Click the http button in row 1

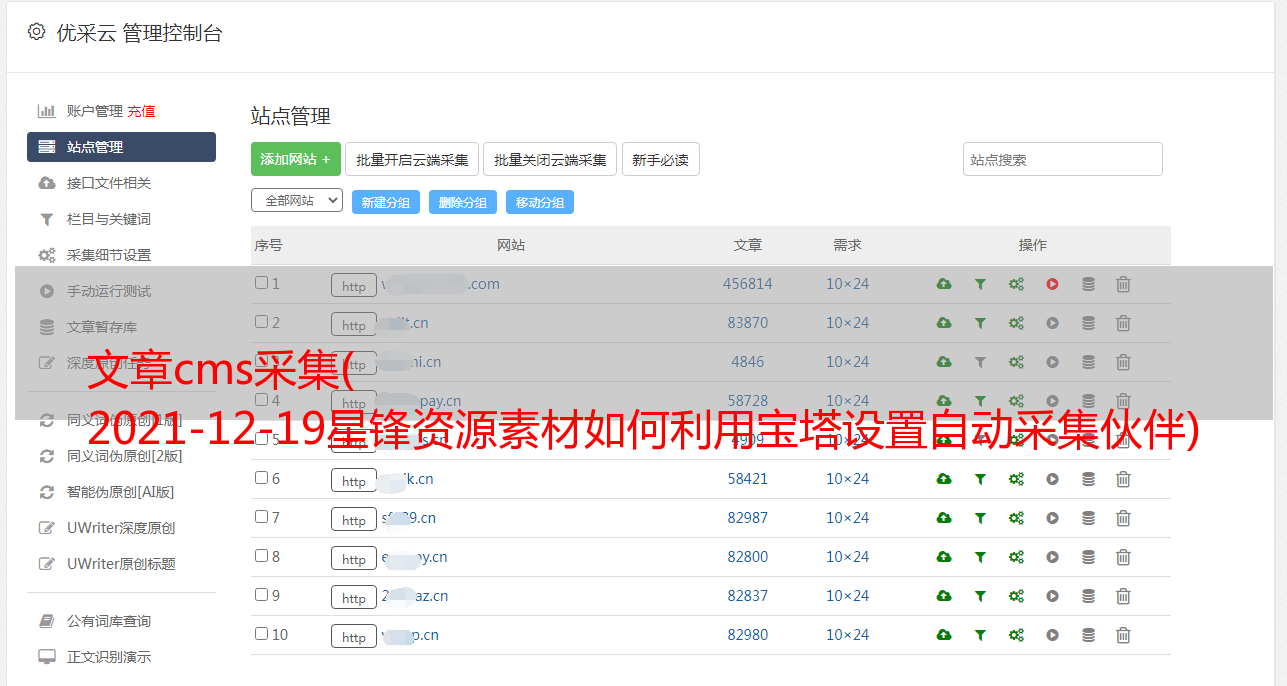pos(354,285)
